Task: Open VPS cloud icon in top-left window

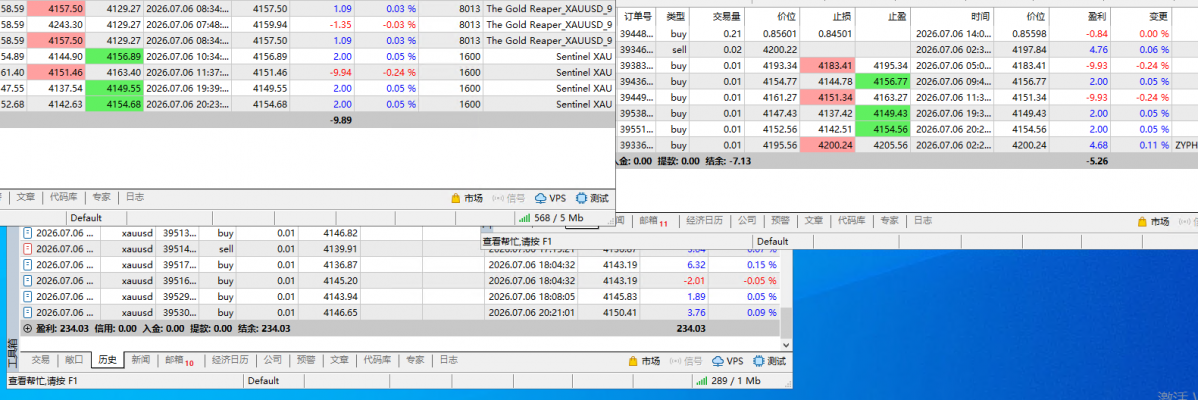Action: tap(541, 198)
